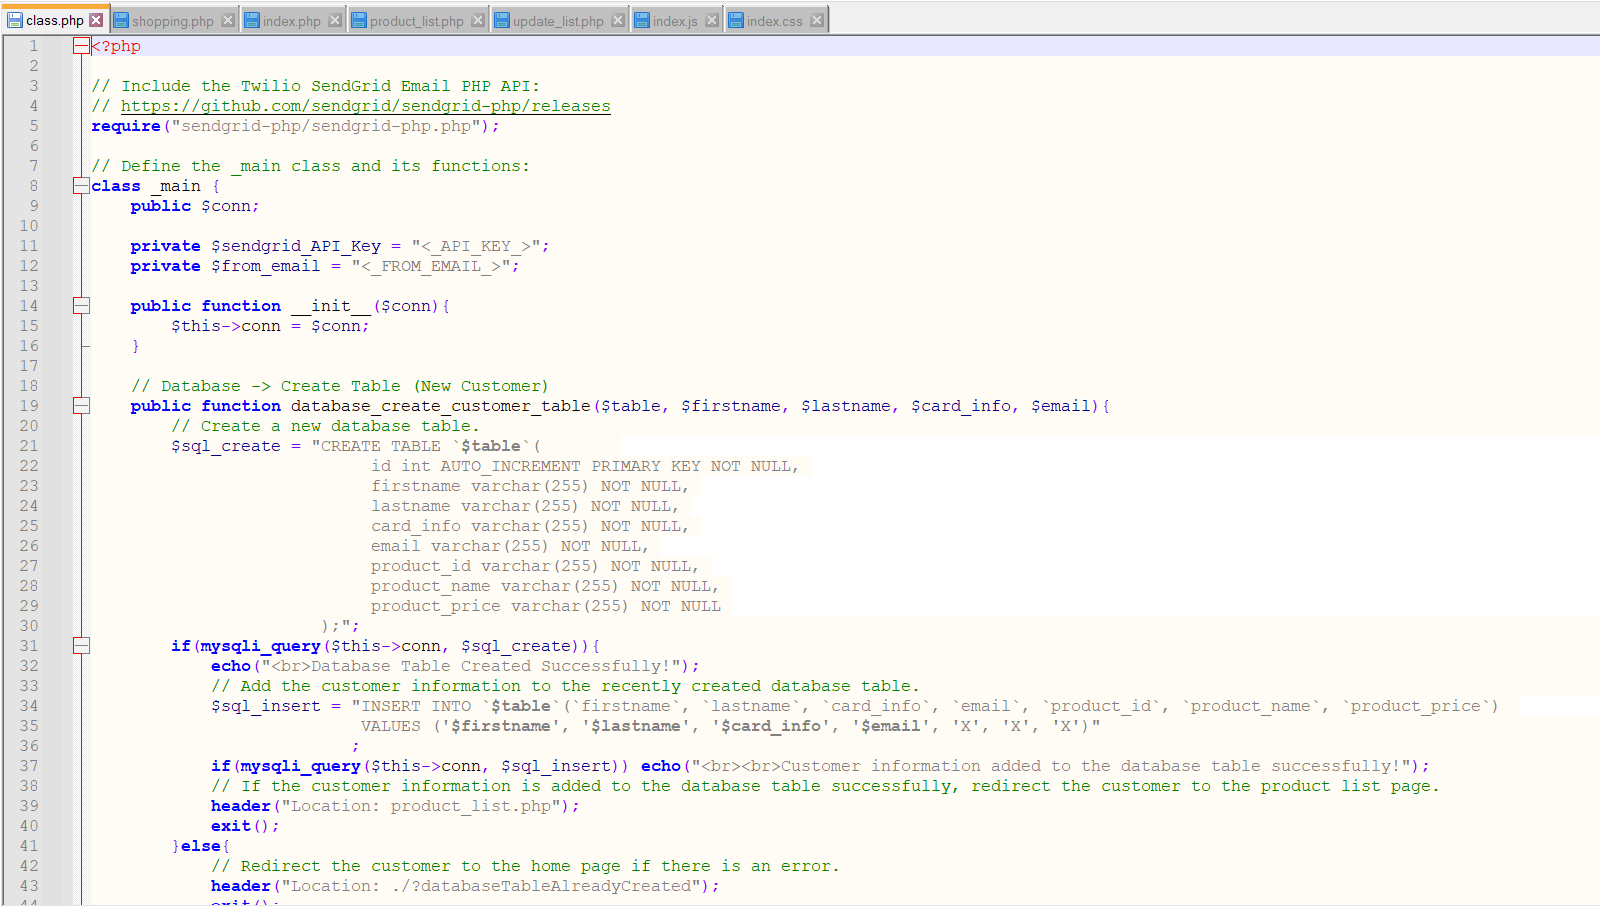1600x907 pixels.
Task: Collapse the if mysqli_query block at line 31
Action: [x=81, y=646]
